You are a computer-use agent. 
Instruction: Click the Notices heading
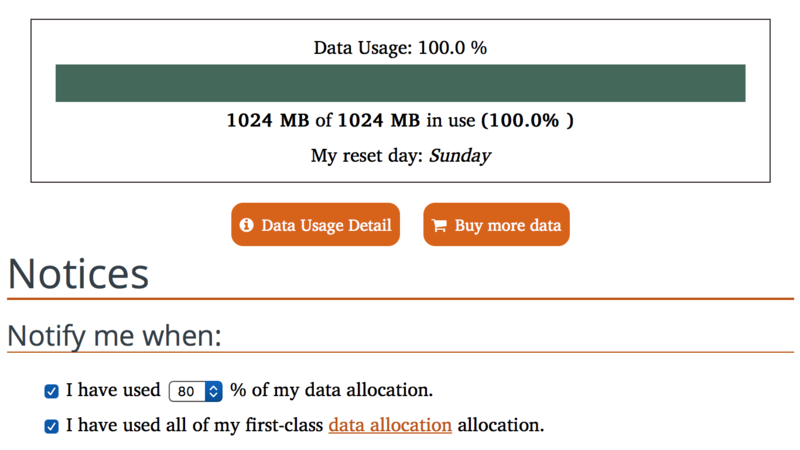tap(78, 273)
